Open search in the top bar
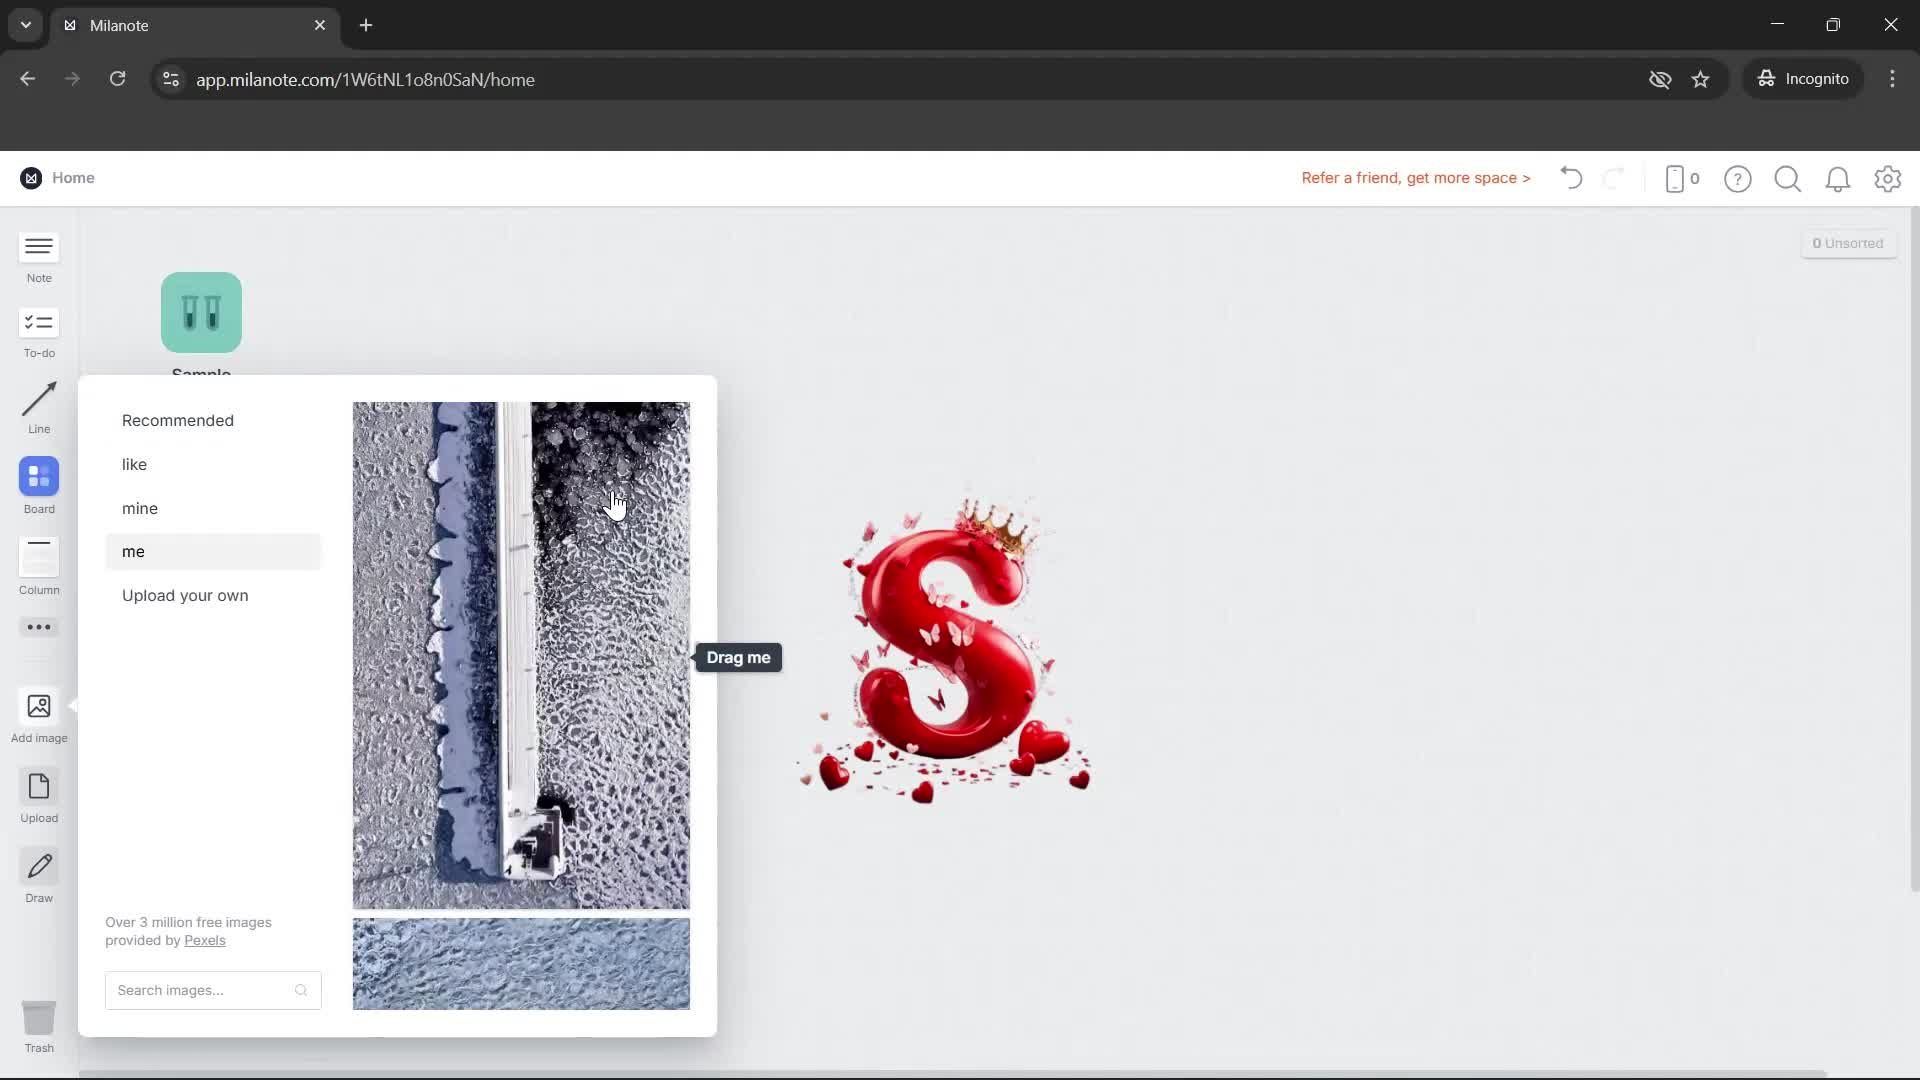 [1788, 178]
